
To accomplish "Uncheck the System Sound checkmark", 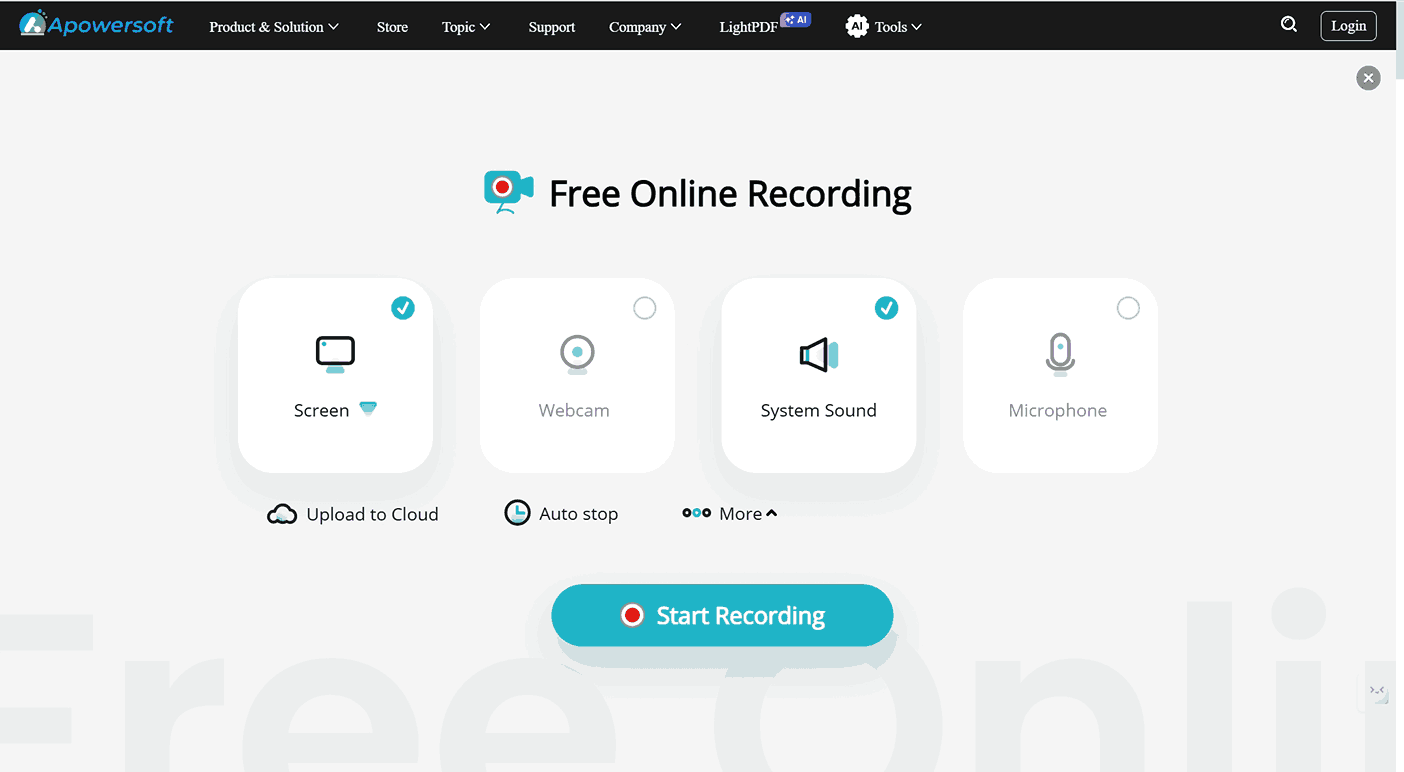I will point(887,308).
